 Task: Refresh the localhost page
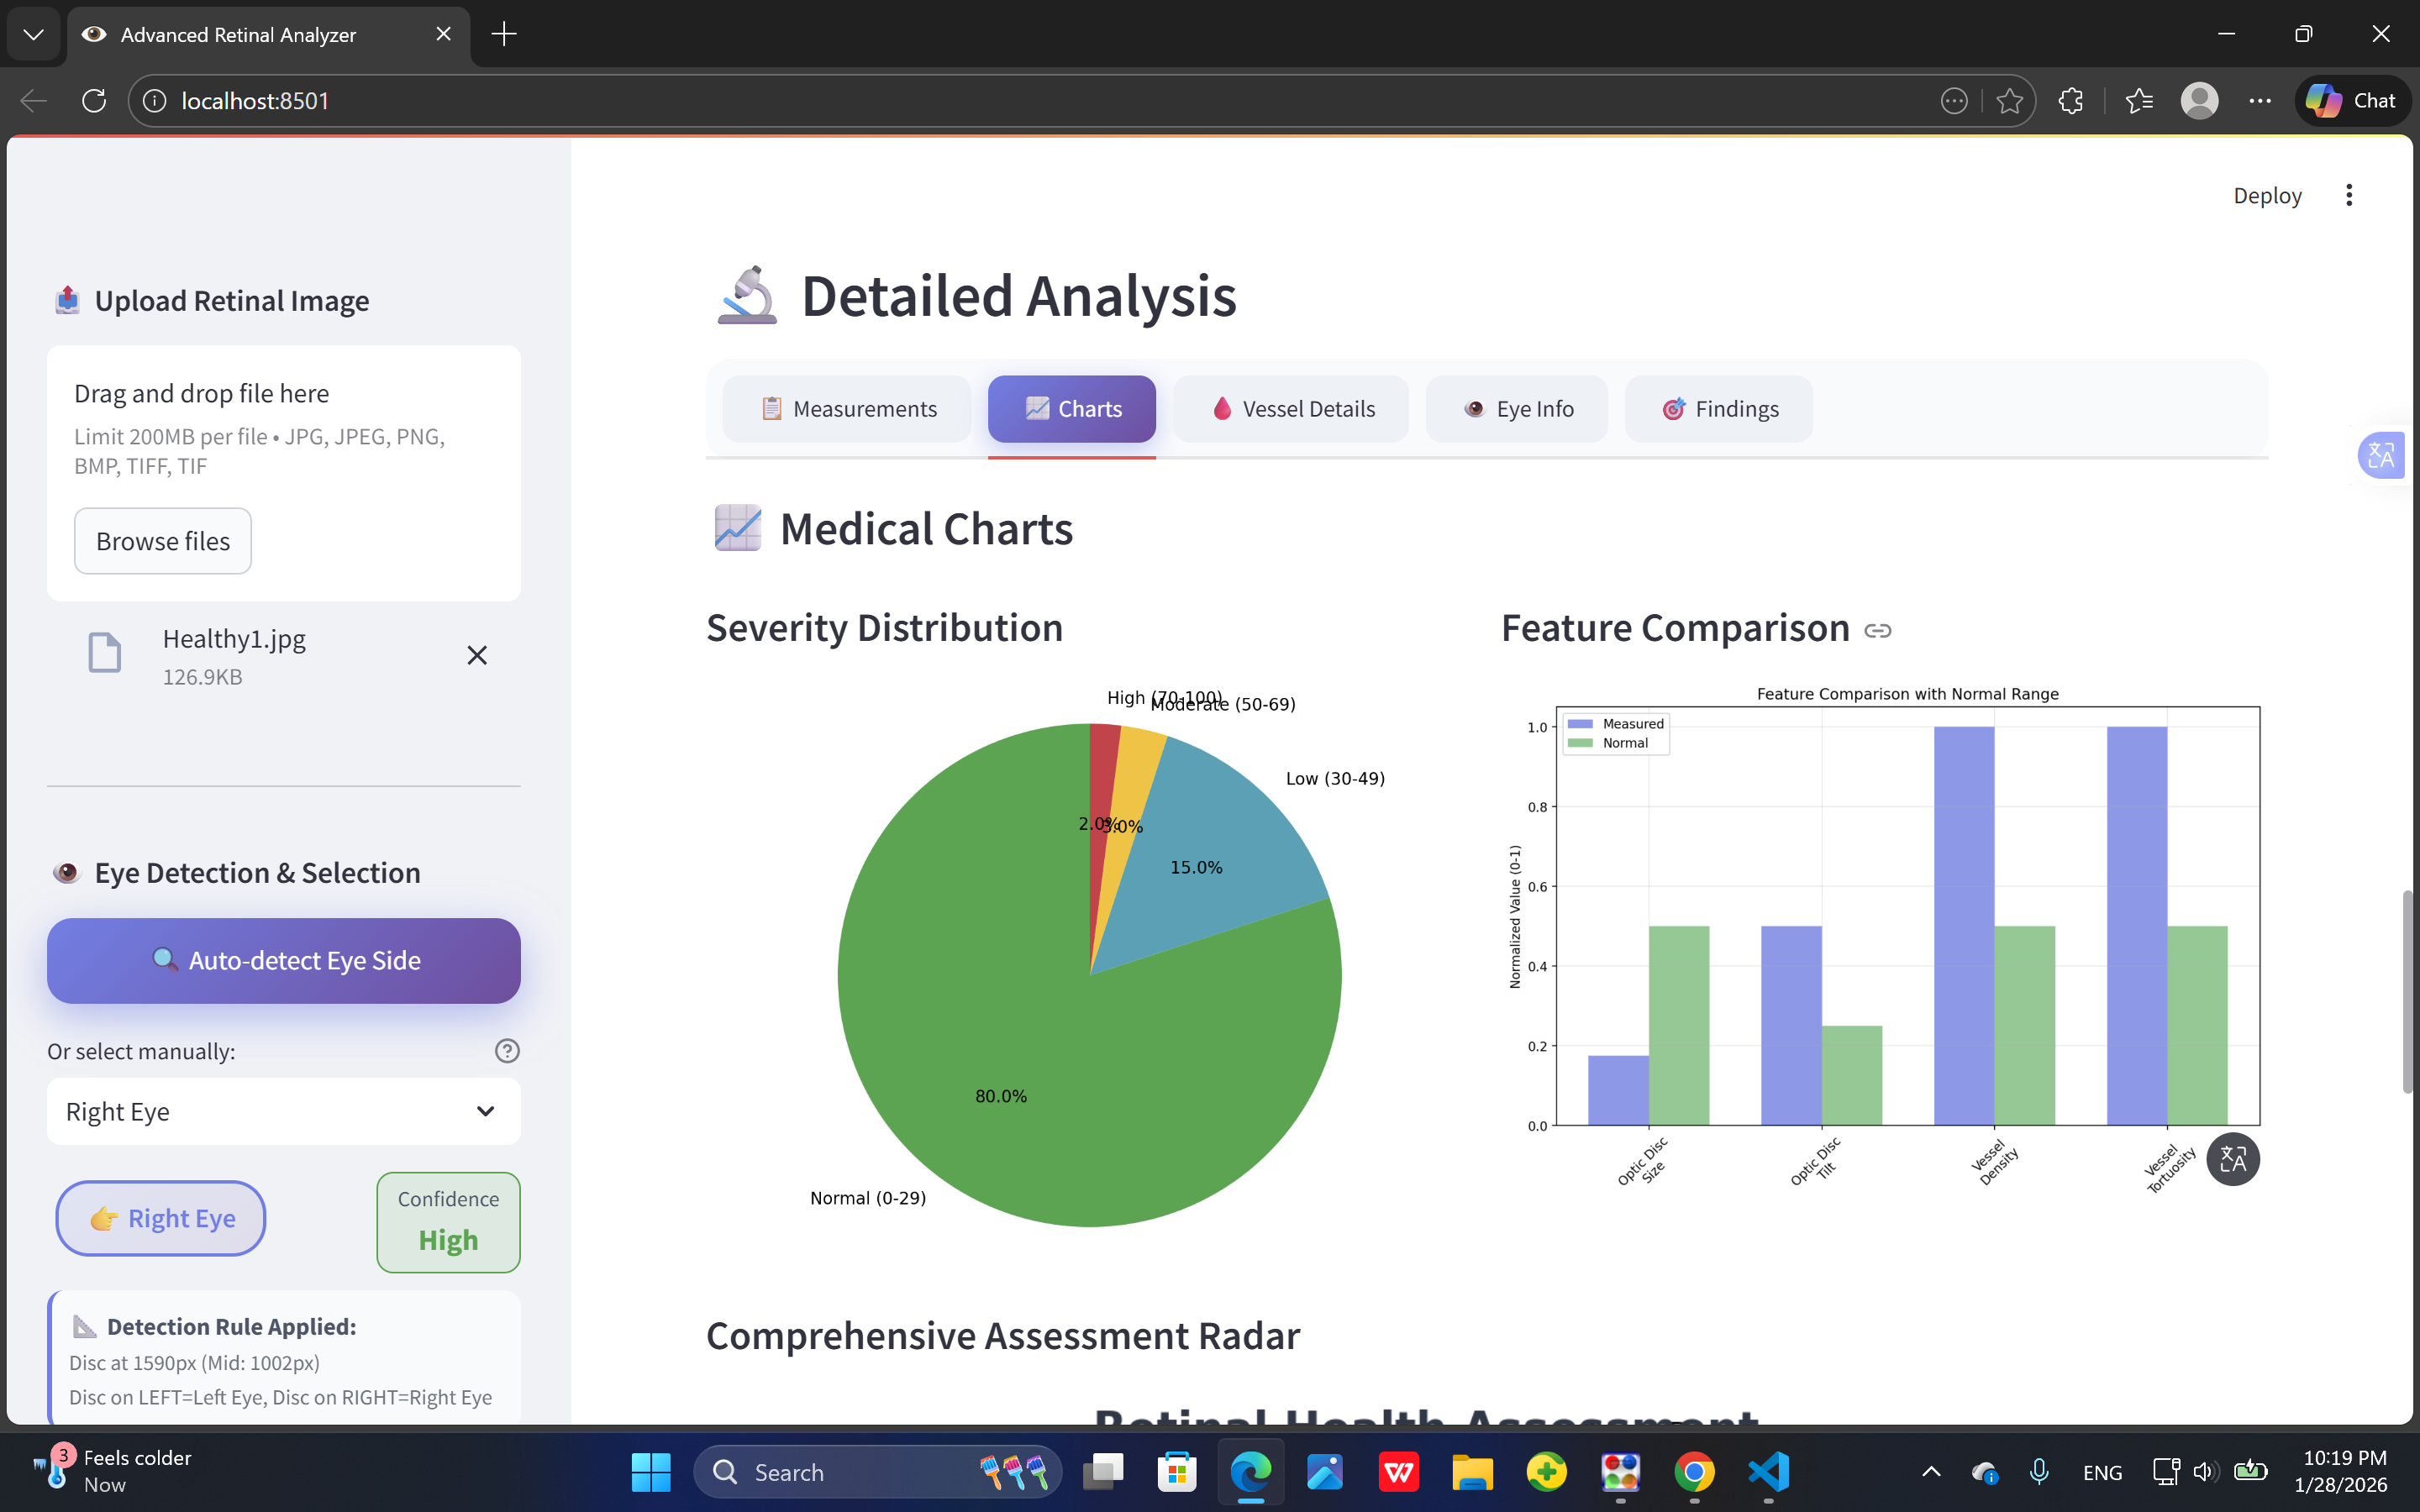[x=94, y=101]
